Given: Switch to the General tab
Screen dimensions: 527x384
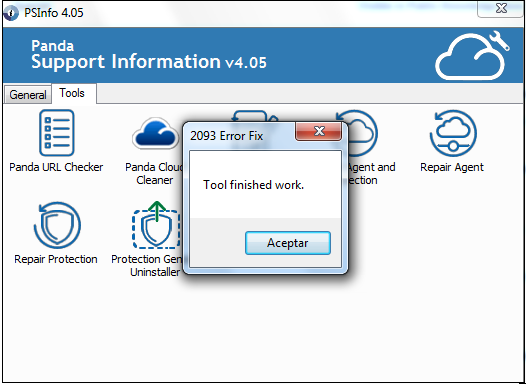Looking at the screenshot, I should tap(28, 94).
